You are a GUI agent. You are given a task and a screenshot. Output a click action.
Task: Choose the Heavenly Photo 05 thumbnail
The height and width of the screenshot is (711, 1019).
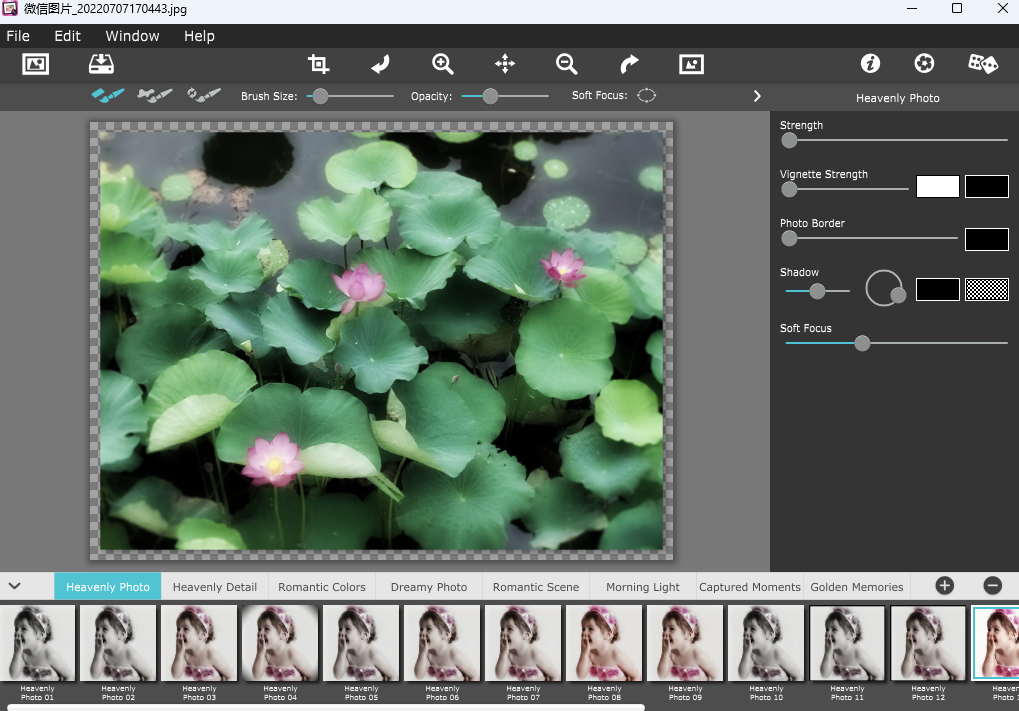tap(361, 646)
